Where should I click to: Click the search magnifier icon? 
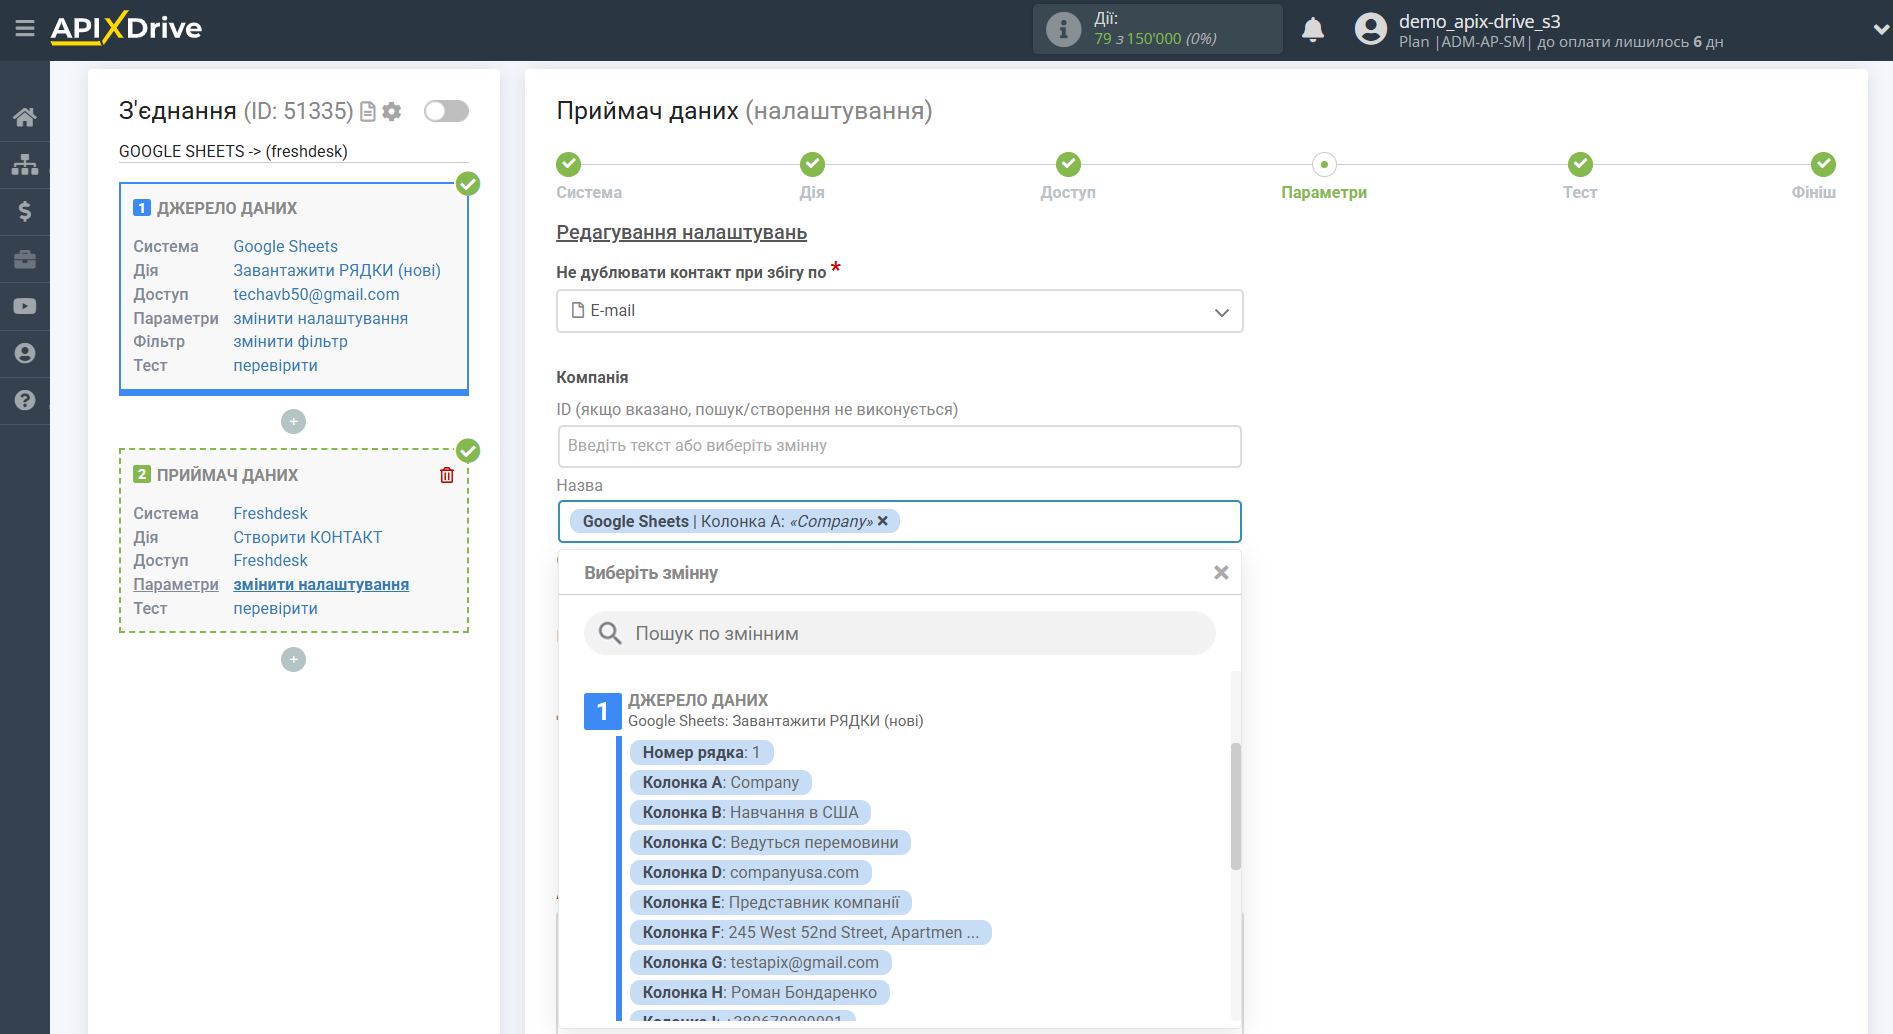[x=610, y=633]
